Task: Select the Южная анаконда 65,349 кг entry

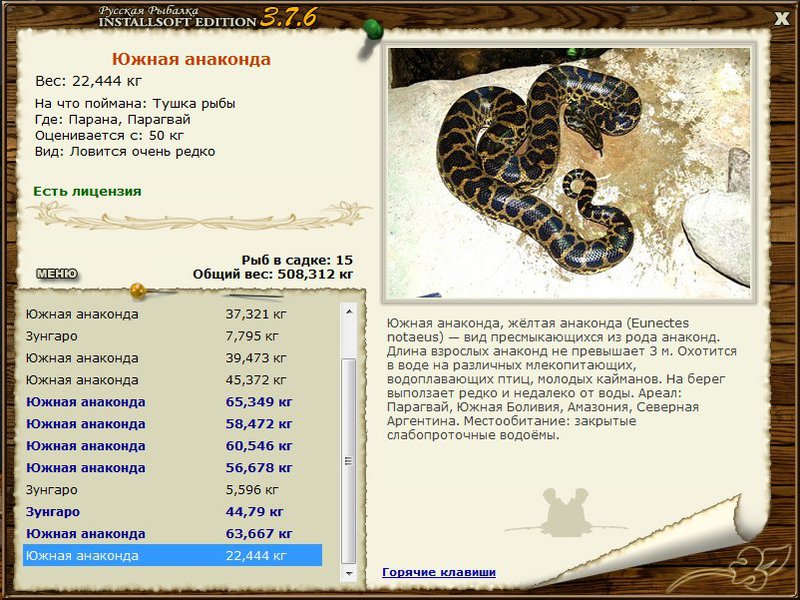Action: [x=172, y=402]
